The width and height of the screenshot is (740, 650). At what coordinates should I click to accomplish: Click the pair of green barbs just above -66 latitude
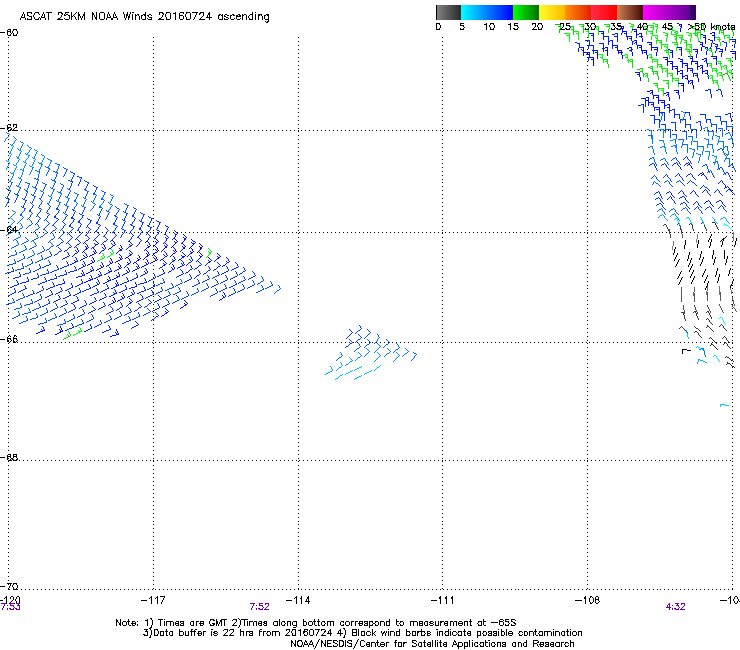click(x=73, y=333)
